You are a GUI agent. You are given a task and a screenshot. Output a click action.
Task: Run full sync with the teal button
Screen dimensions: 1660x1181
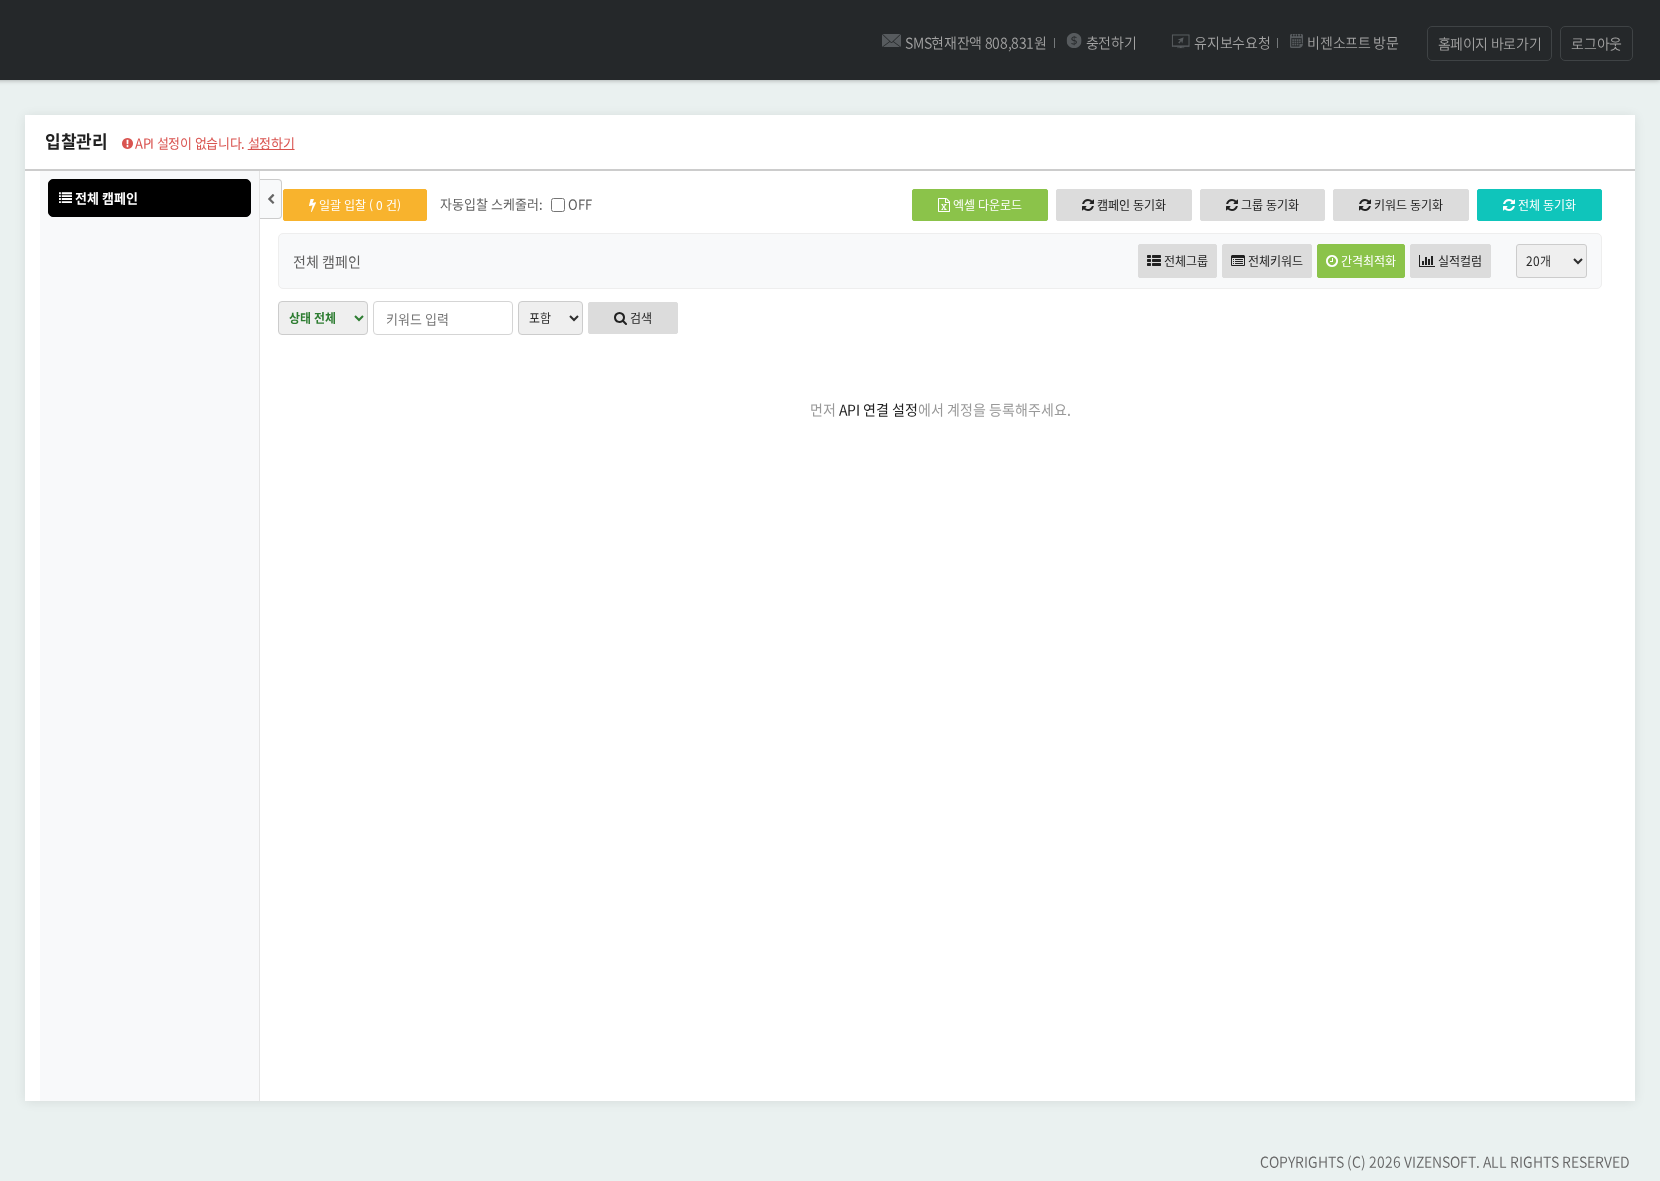click(1538, 205)
